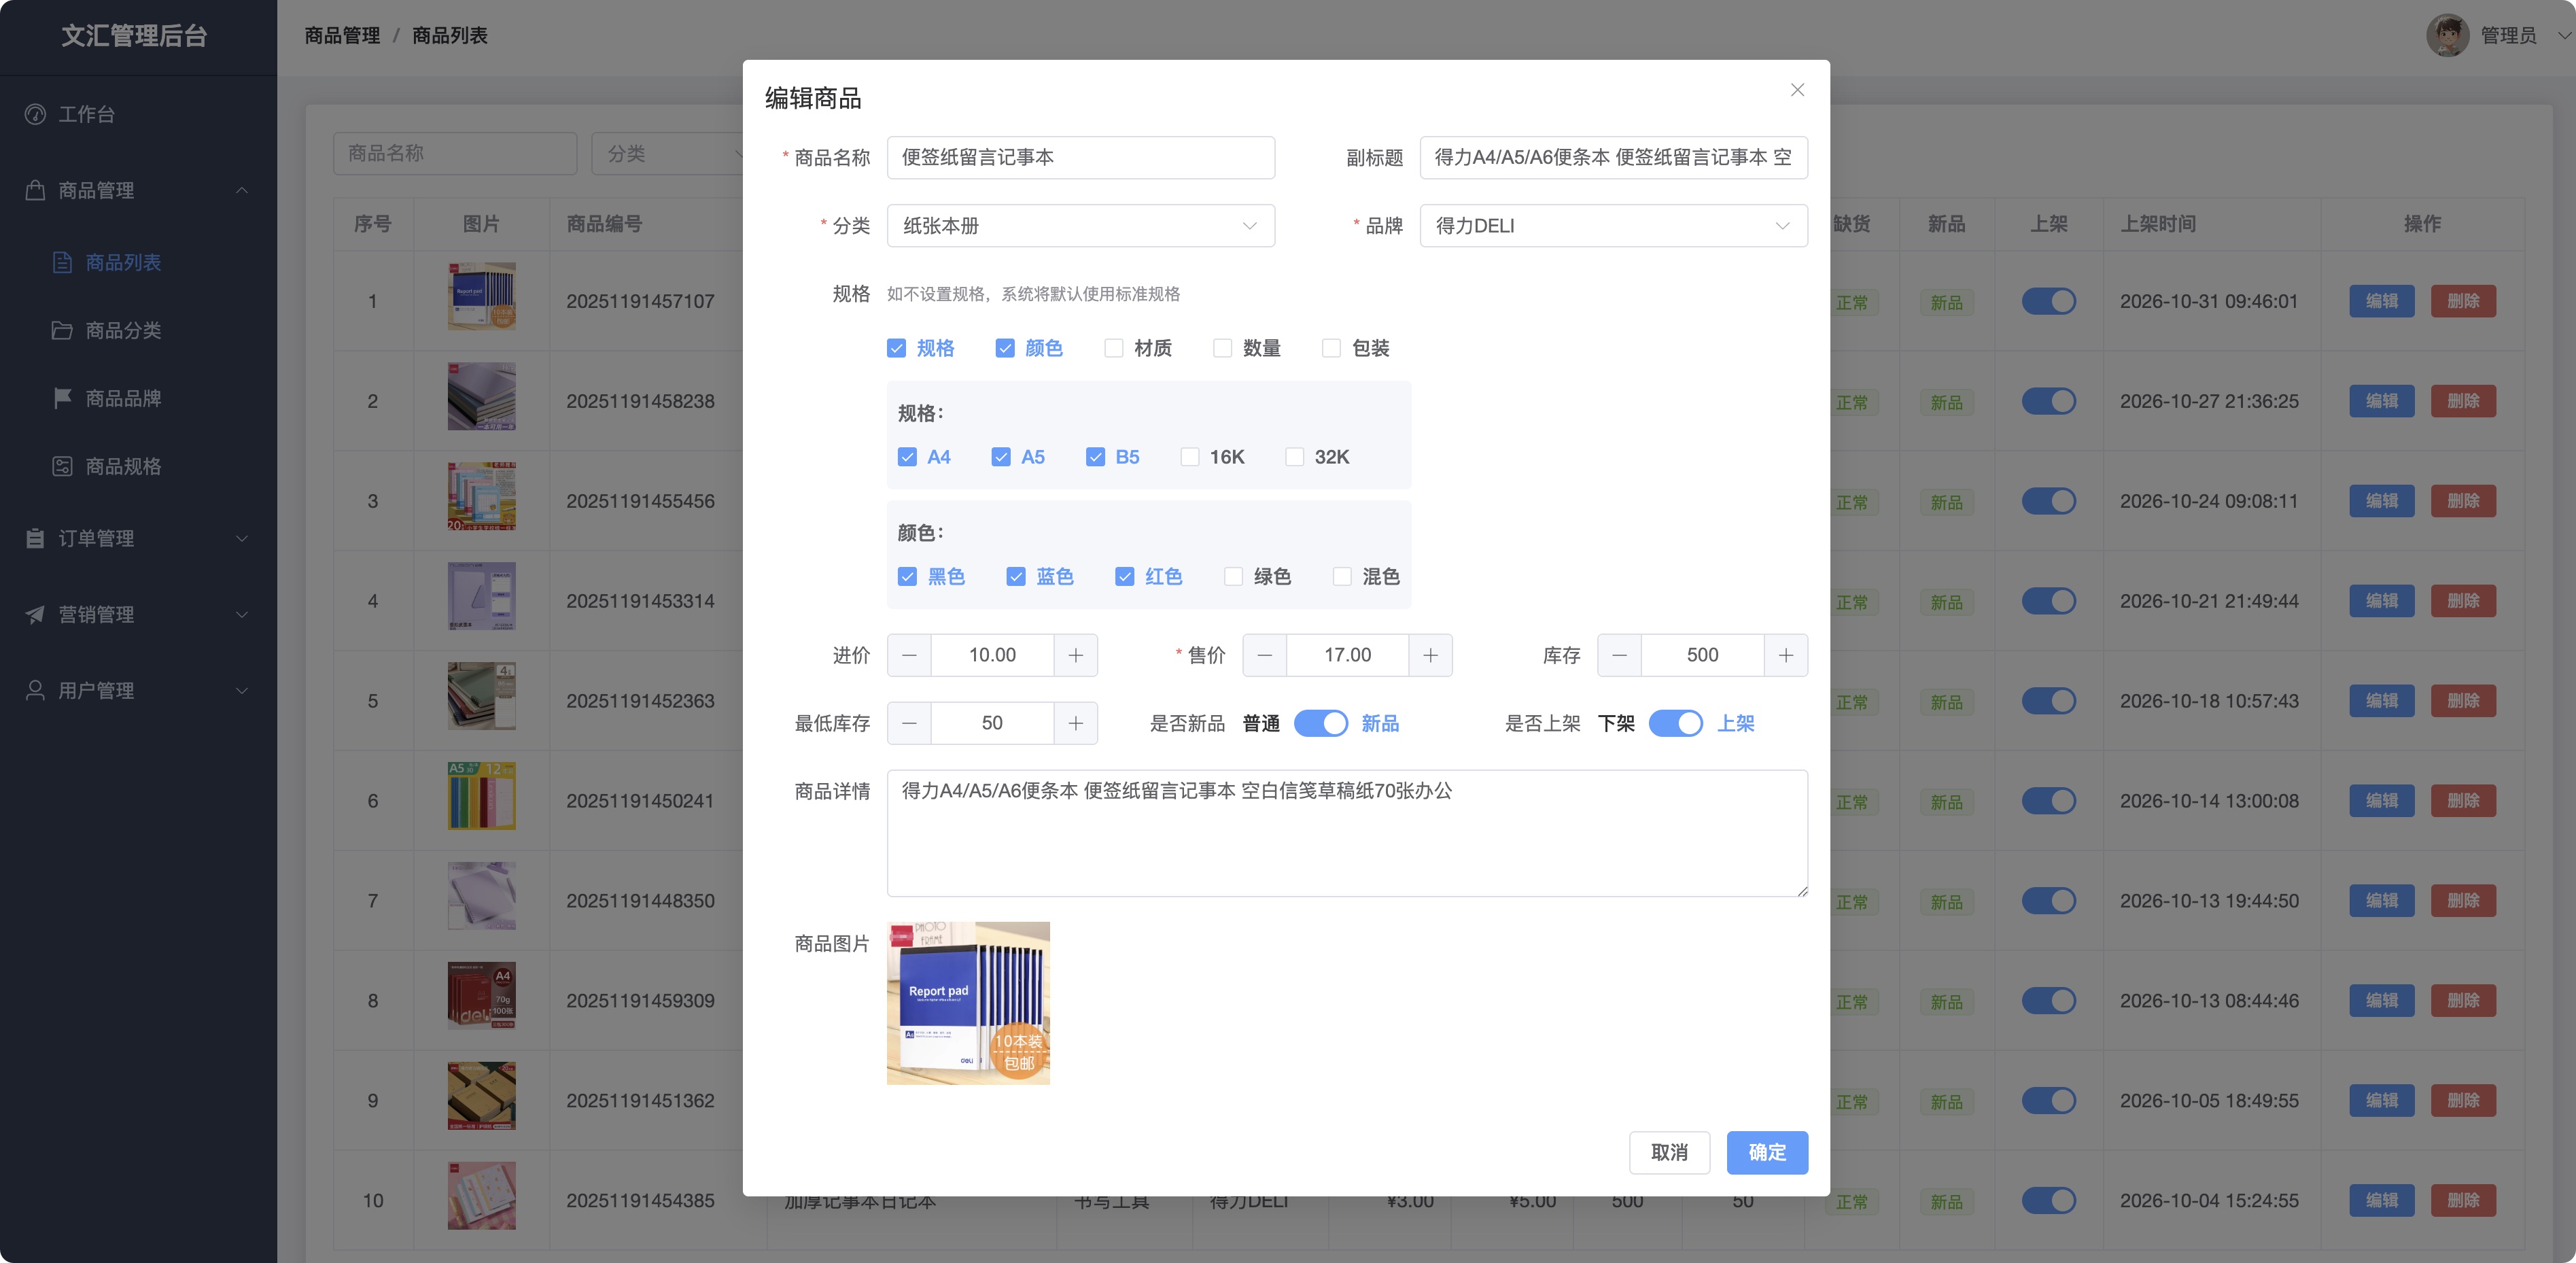This screenshot has height=1263, width=2576.
Task: Close the 编辑商品 dialog with X icon
Action: 1797,90
